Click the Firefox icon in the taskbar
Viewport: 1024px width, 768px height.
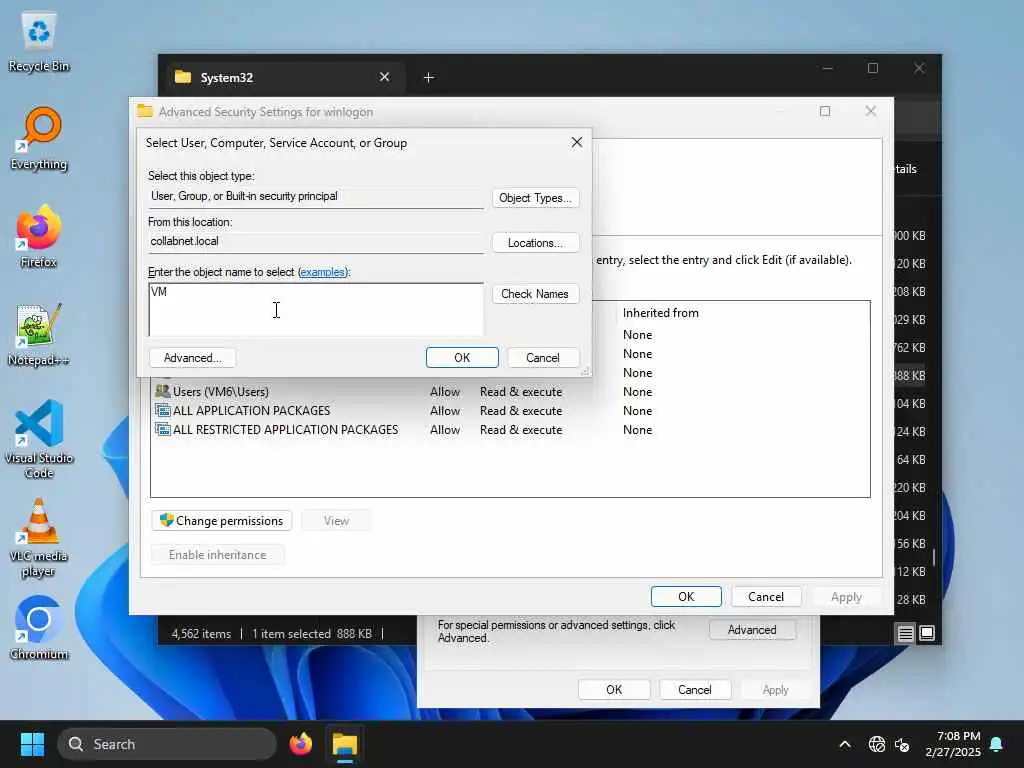click(x=300, y=744)
